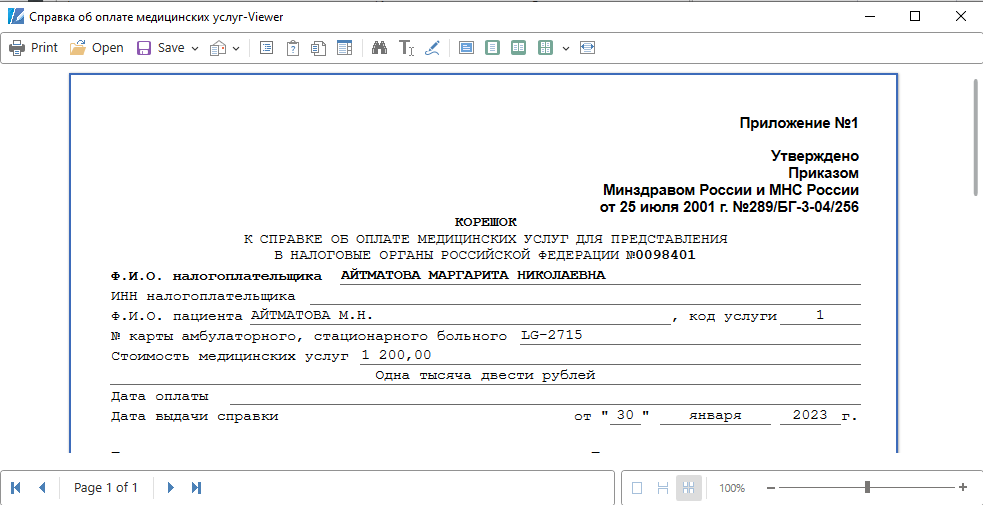Click the signature pen icon
The height and width of the screenshot is (505, 983).
[x=432, y=48]
